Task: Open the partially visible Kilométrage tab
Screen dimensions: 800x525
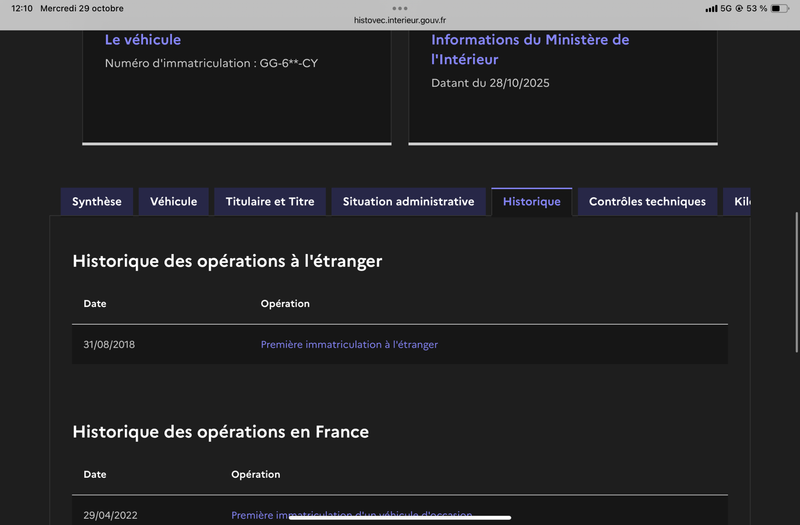Action: tap(738, 202)
